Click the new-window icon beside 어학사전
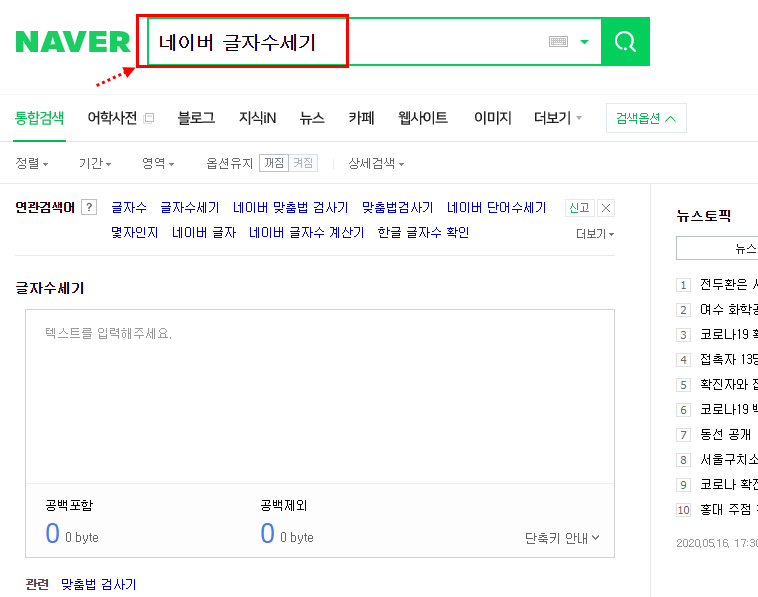The image size is (758, 597). pyautogui.click(x=149, y=118)
